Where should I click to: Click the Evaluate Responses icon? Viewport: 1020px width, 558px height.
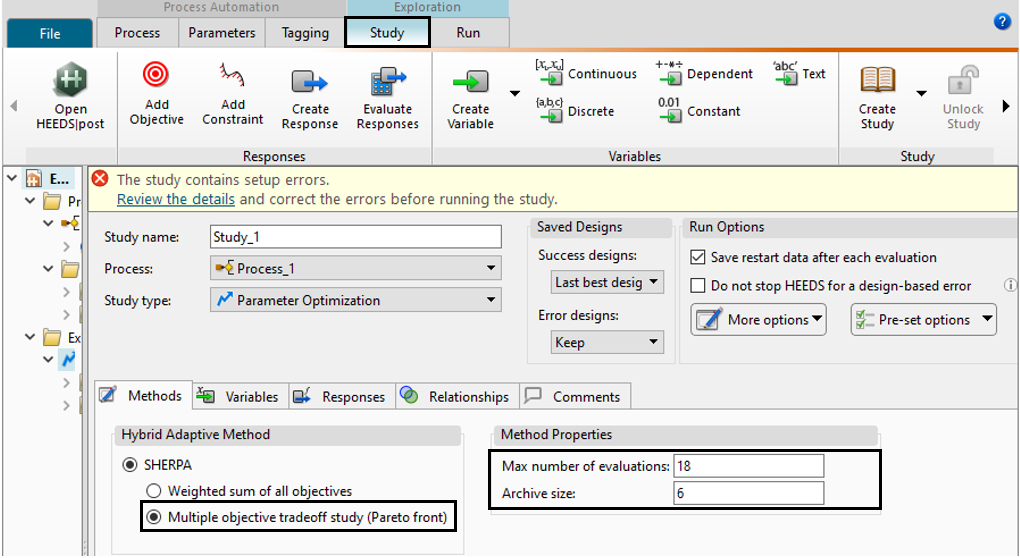387,82
